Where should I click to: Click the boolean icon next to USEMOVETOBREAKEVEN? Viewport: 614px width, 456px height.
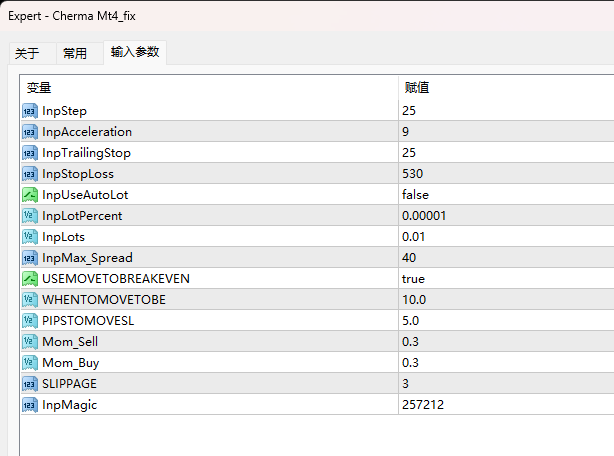[x=30, y=279]
